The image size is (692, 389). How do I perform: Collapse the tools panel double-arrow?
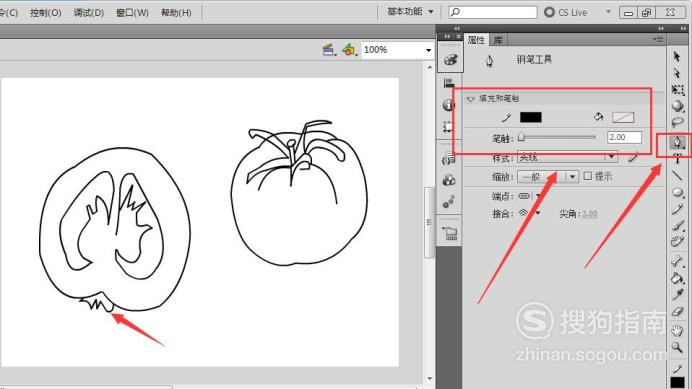pyautogui.click(x=683, y=28)
